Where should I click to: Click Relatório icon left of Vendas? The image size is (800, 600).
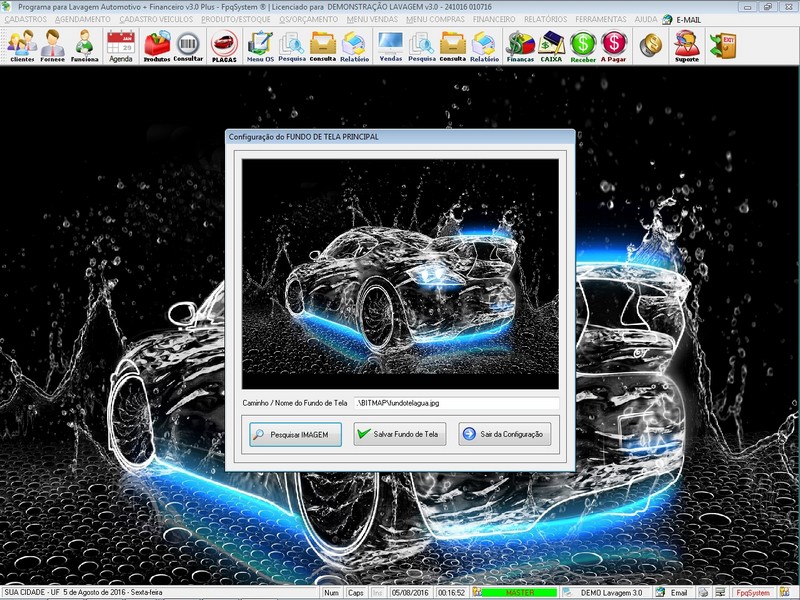[x=355, y=46]
